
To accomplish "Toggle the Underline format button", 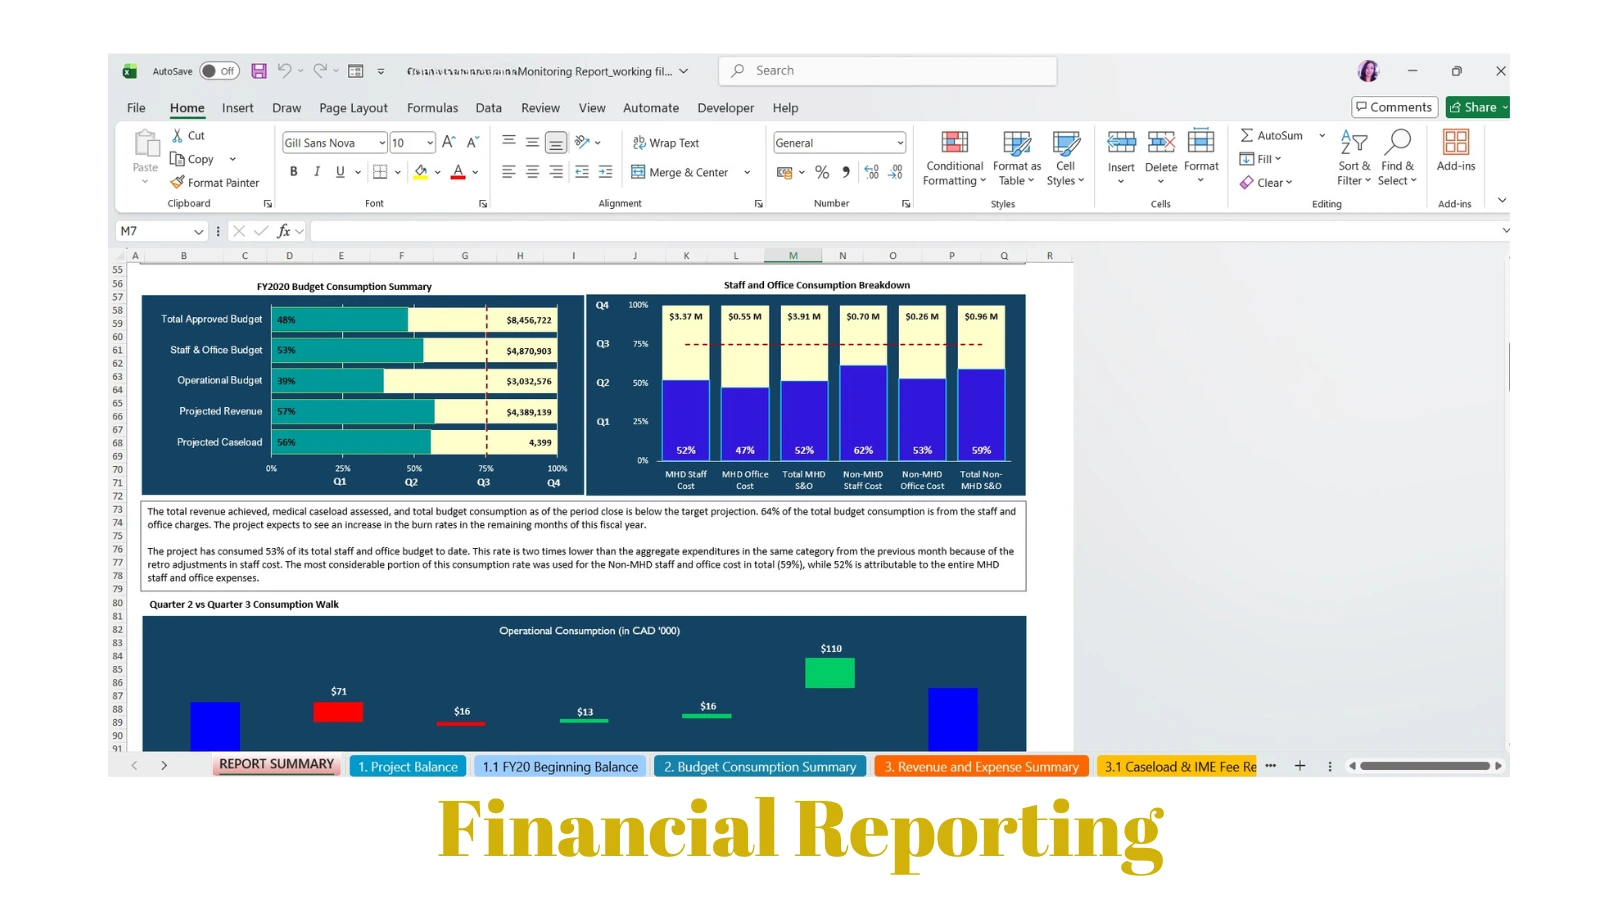I will 340,172.
